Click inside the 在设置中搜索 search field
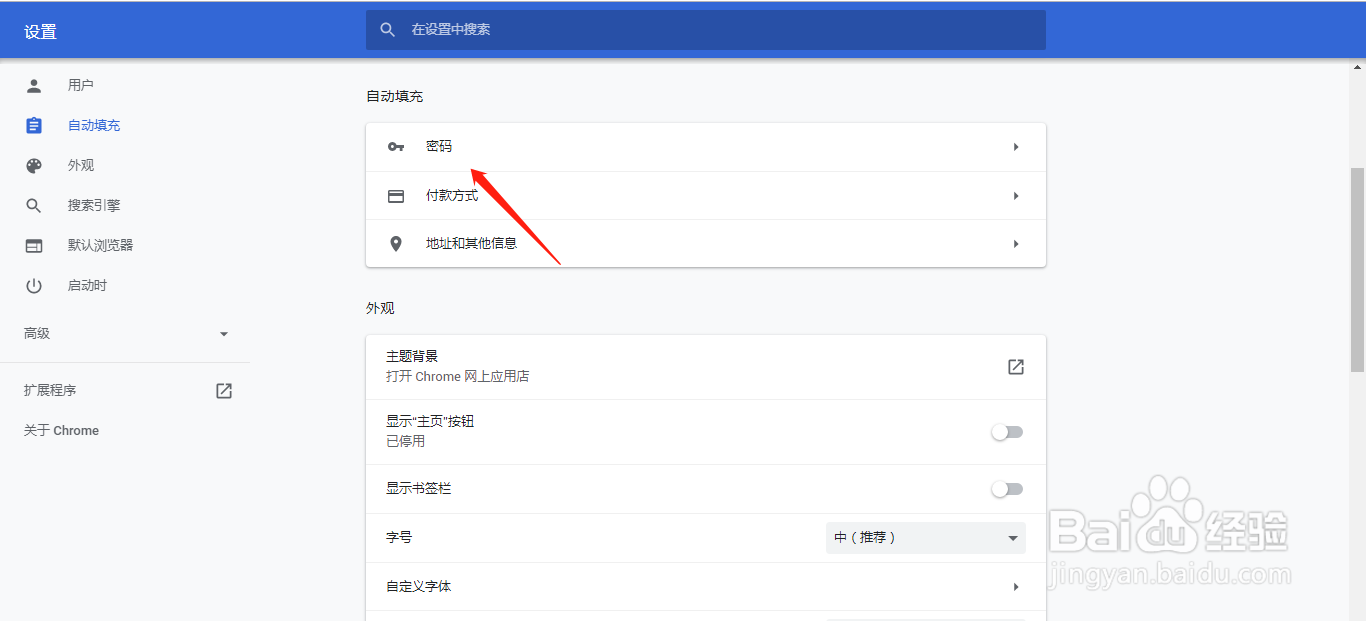 (705, 30)
